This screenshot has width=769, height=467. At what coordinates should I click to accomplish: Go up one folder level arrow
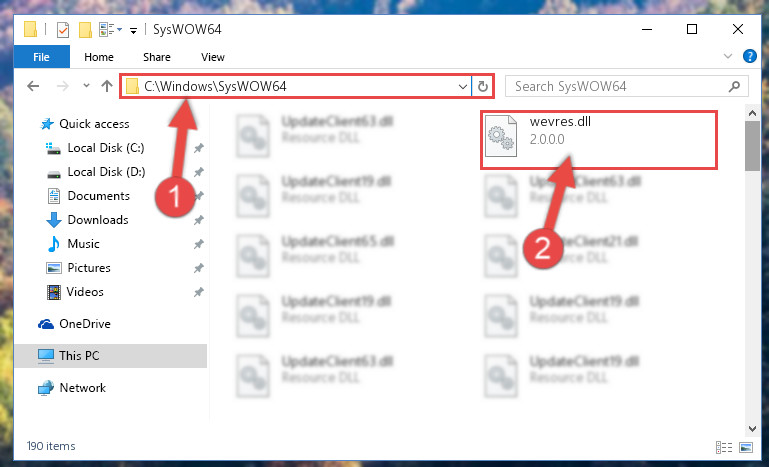pos(106,86)
